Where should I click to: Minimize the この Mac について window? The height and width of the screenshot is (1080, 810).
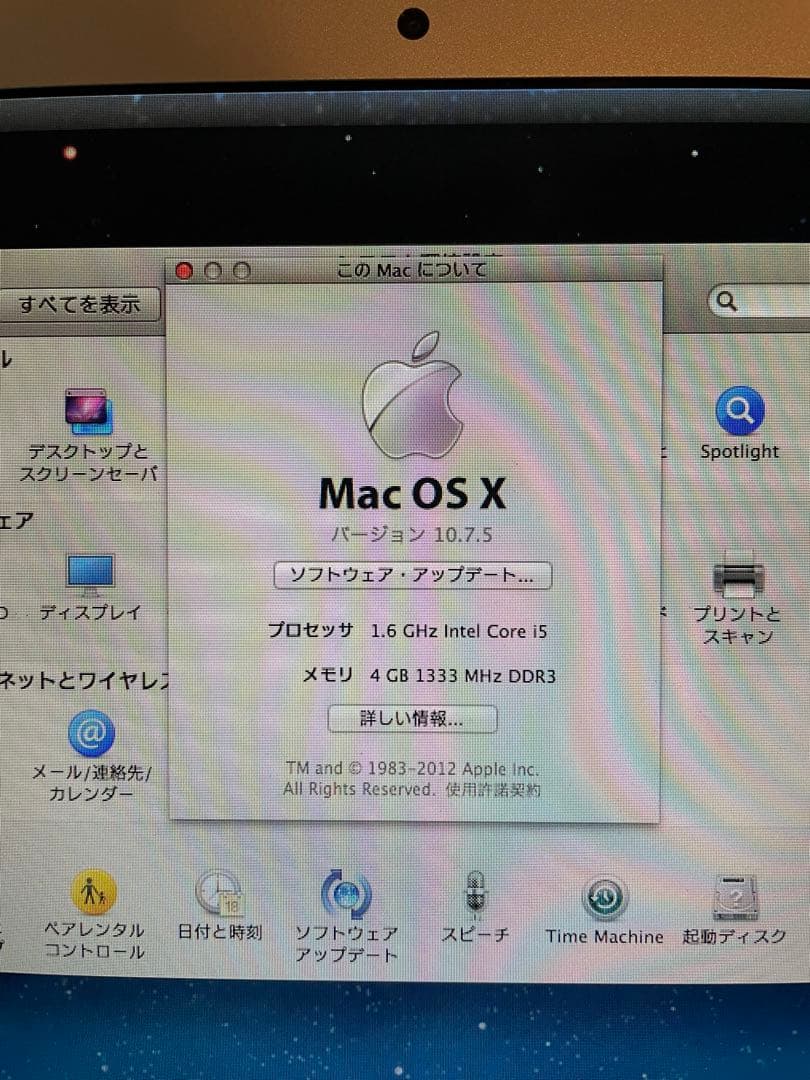click(212, 270)
